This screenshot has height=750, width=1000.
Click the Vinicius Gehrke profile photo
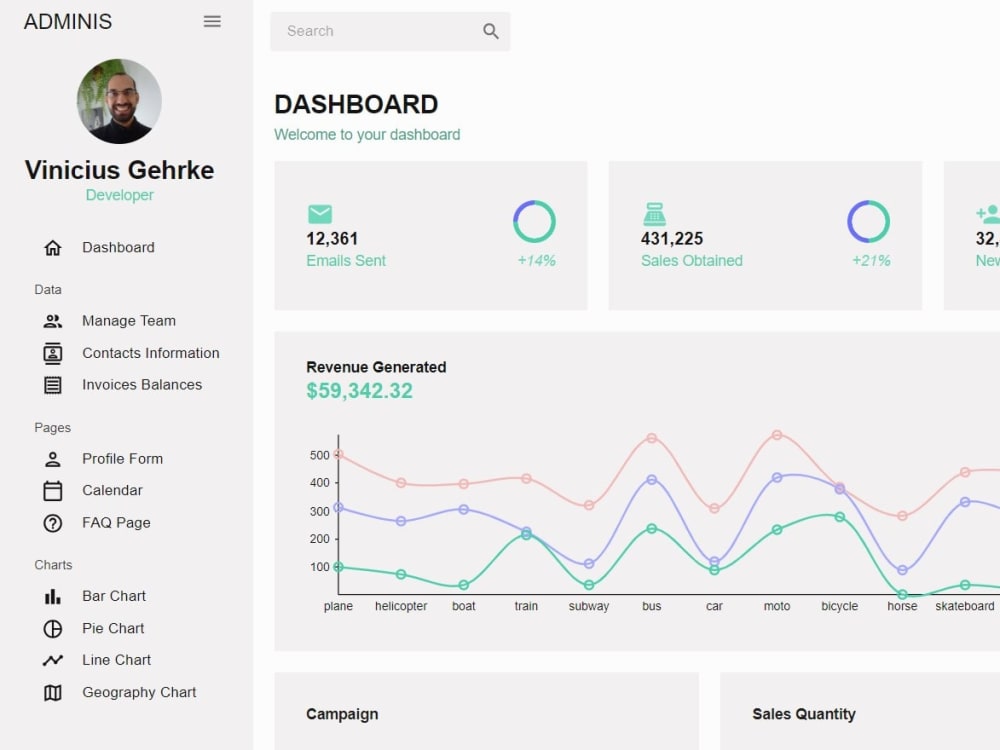tap(118, 101)
